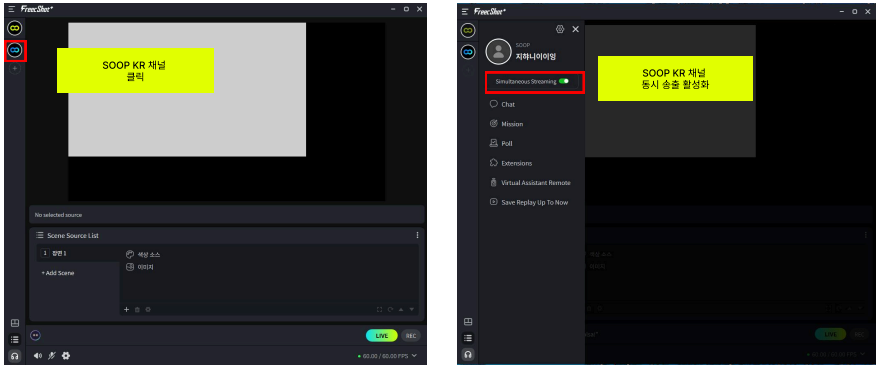Image resolution: width=880 pixels, height=370 pixels.
Task: Mute the speaker icon in left window bottom bar
Action: tap(38, 355)
